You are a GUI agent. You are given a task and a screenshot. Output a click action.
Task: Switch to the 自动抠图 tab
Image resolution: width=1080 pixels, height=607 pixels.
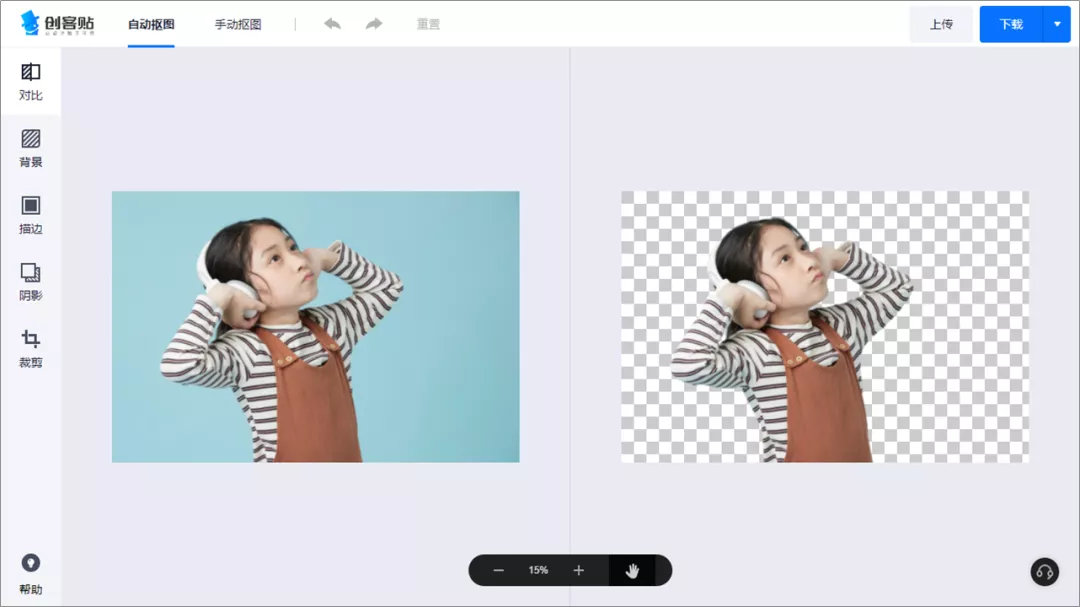[151, 24]
